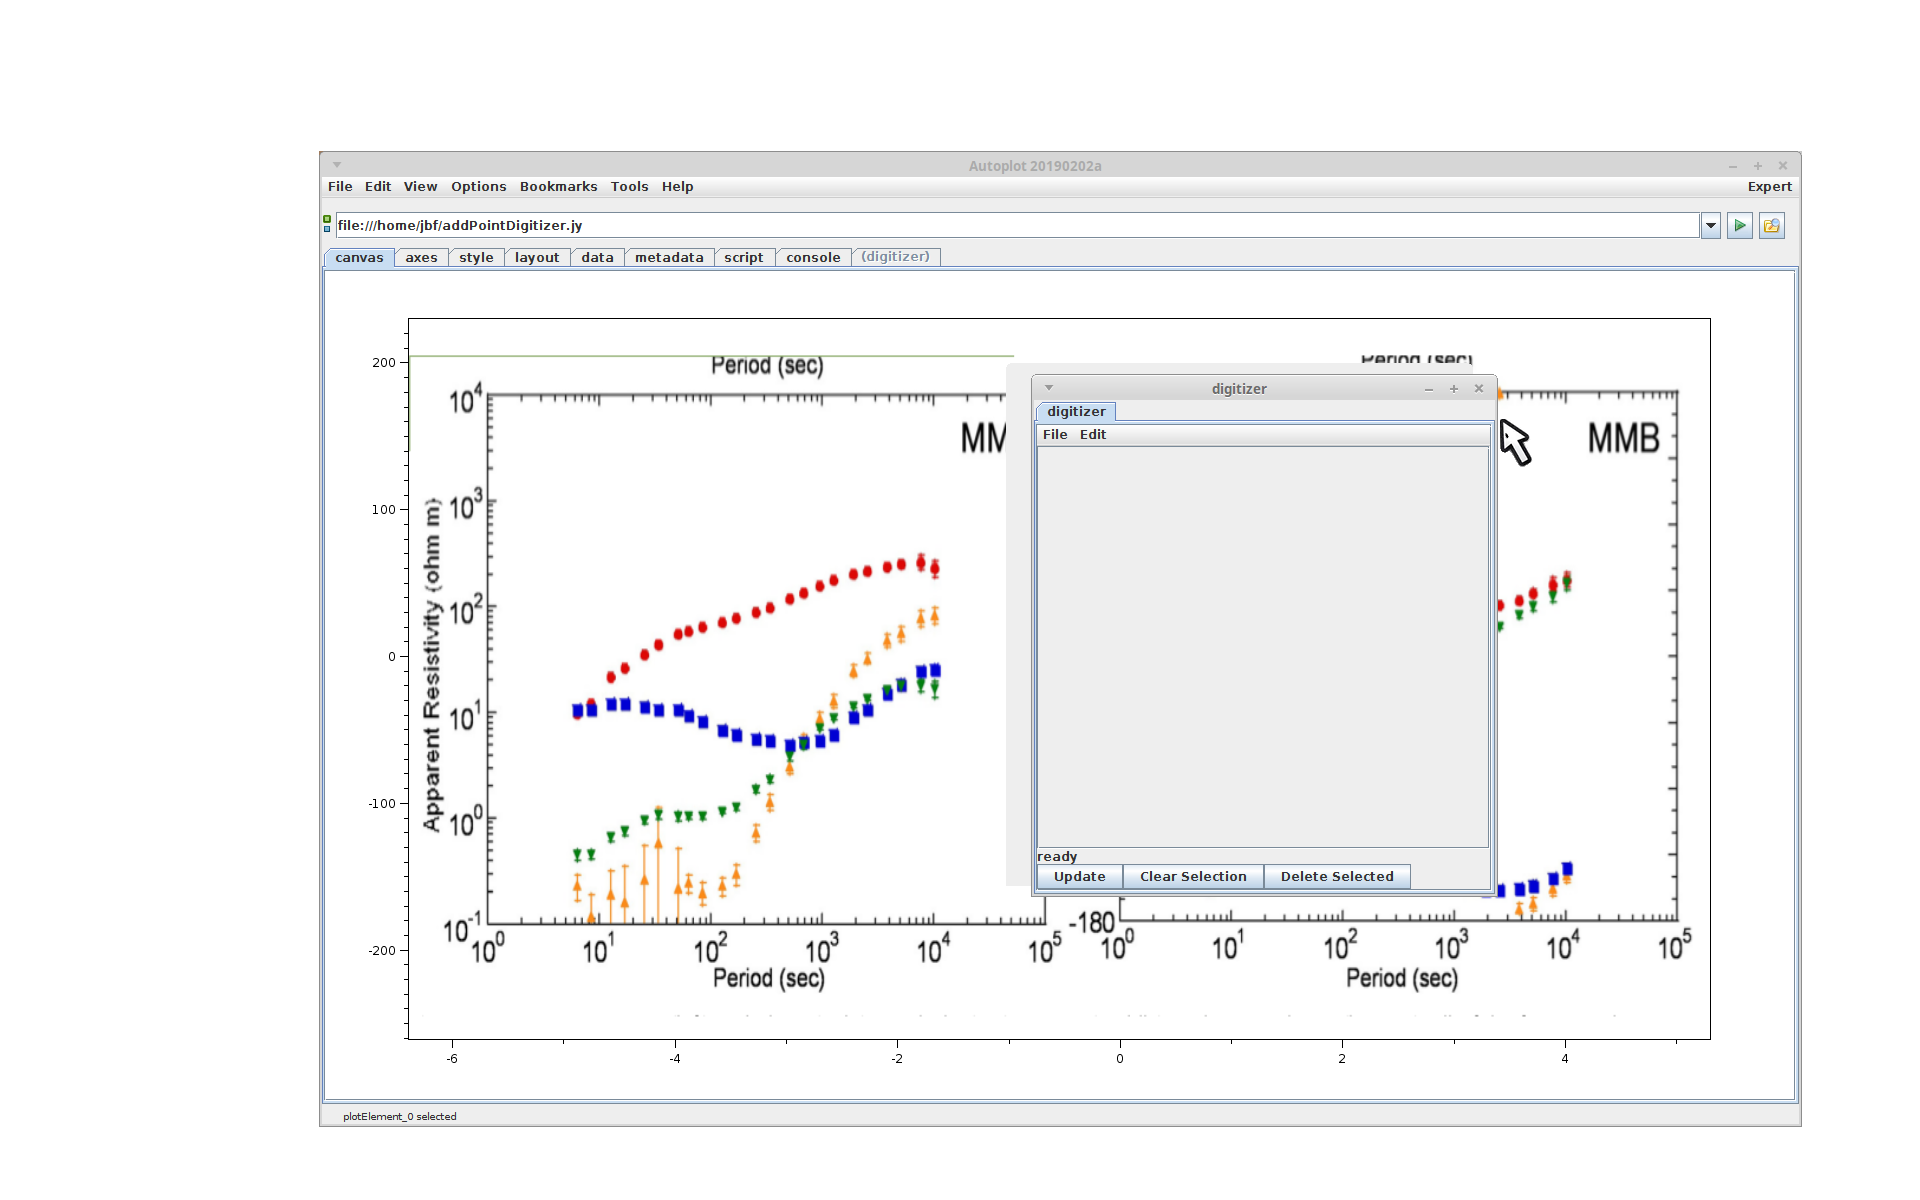
Task: Open the Help menu
Action: 677,187
